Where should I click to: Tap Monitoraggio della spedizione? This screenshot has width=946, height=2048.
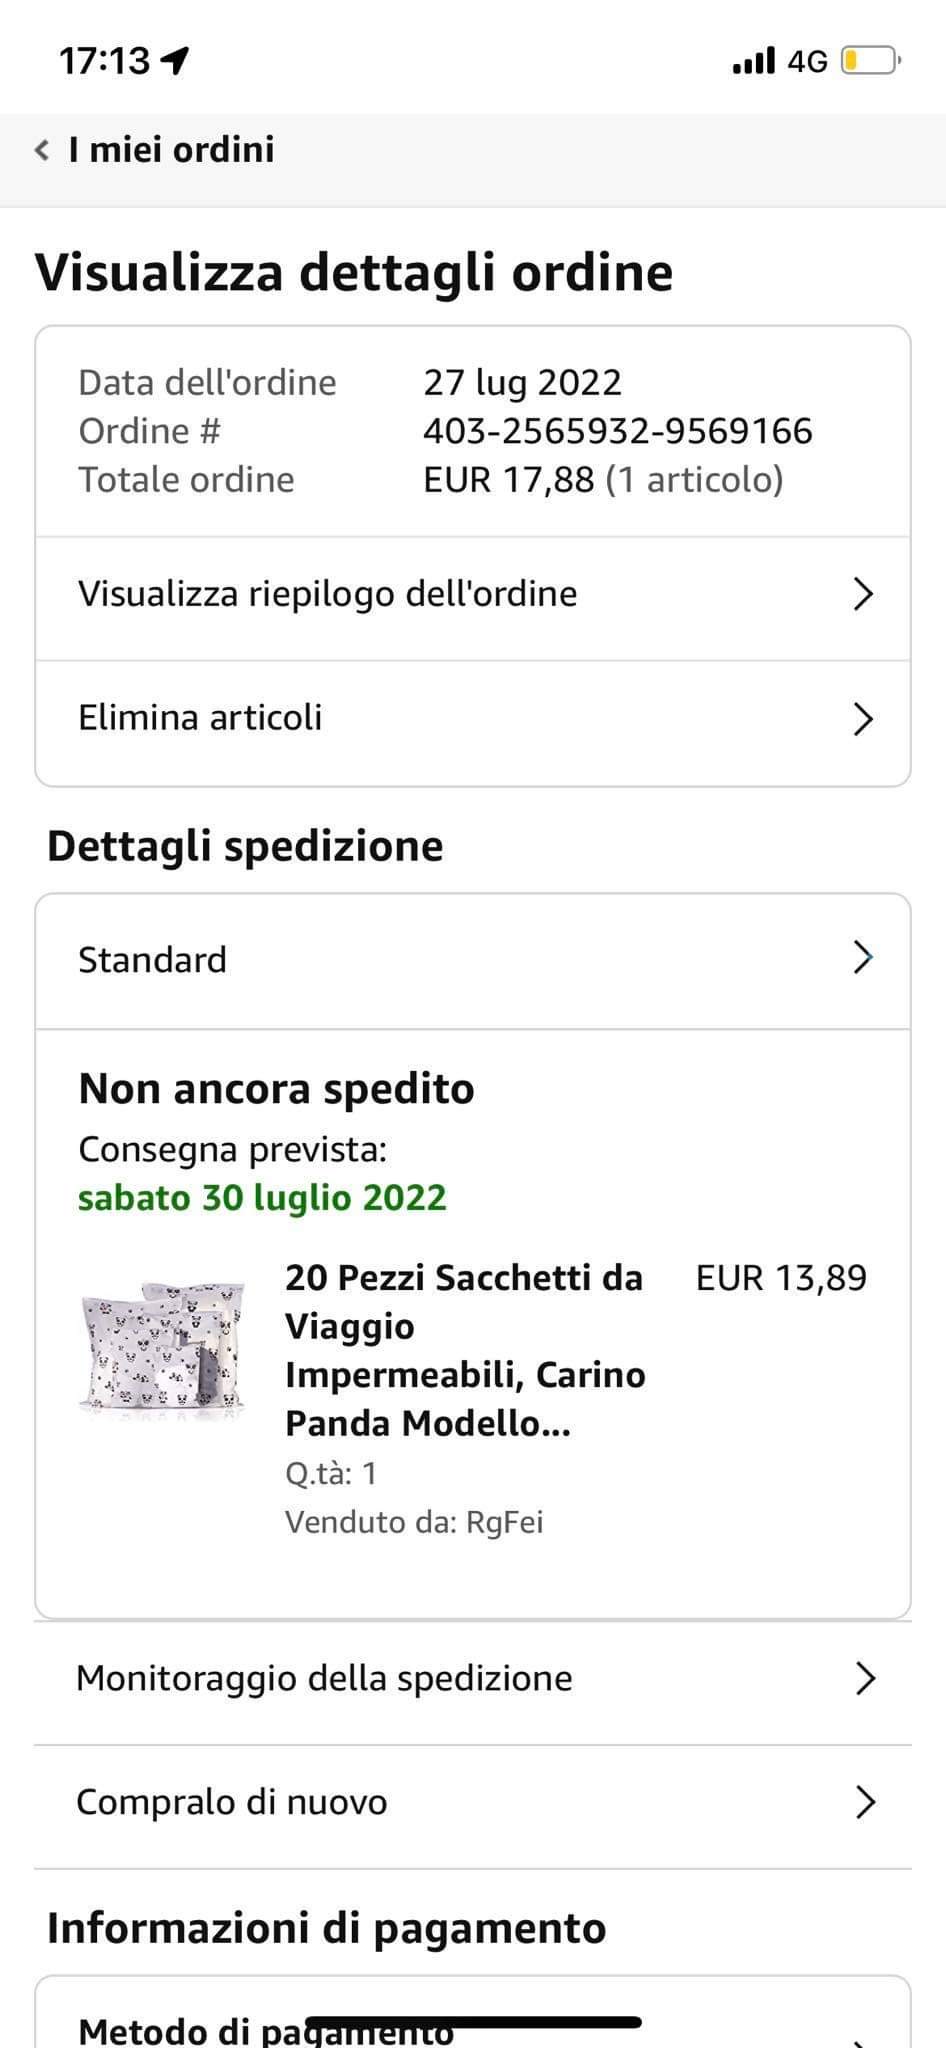324,1678
